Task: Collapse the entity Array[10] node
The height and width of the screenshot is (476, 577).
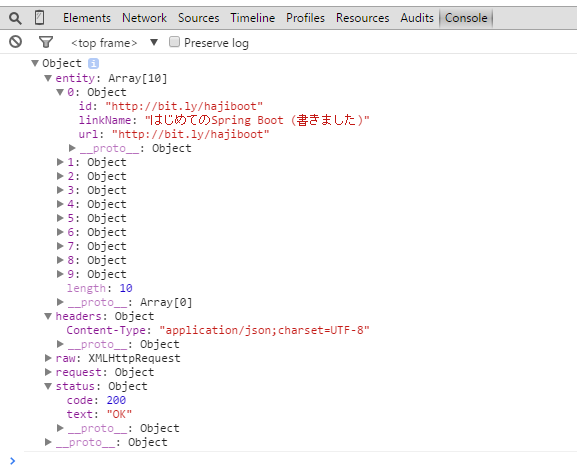Action: point(48,78)
